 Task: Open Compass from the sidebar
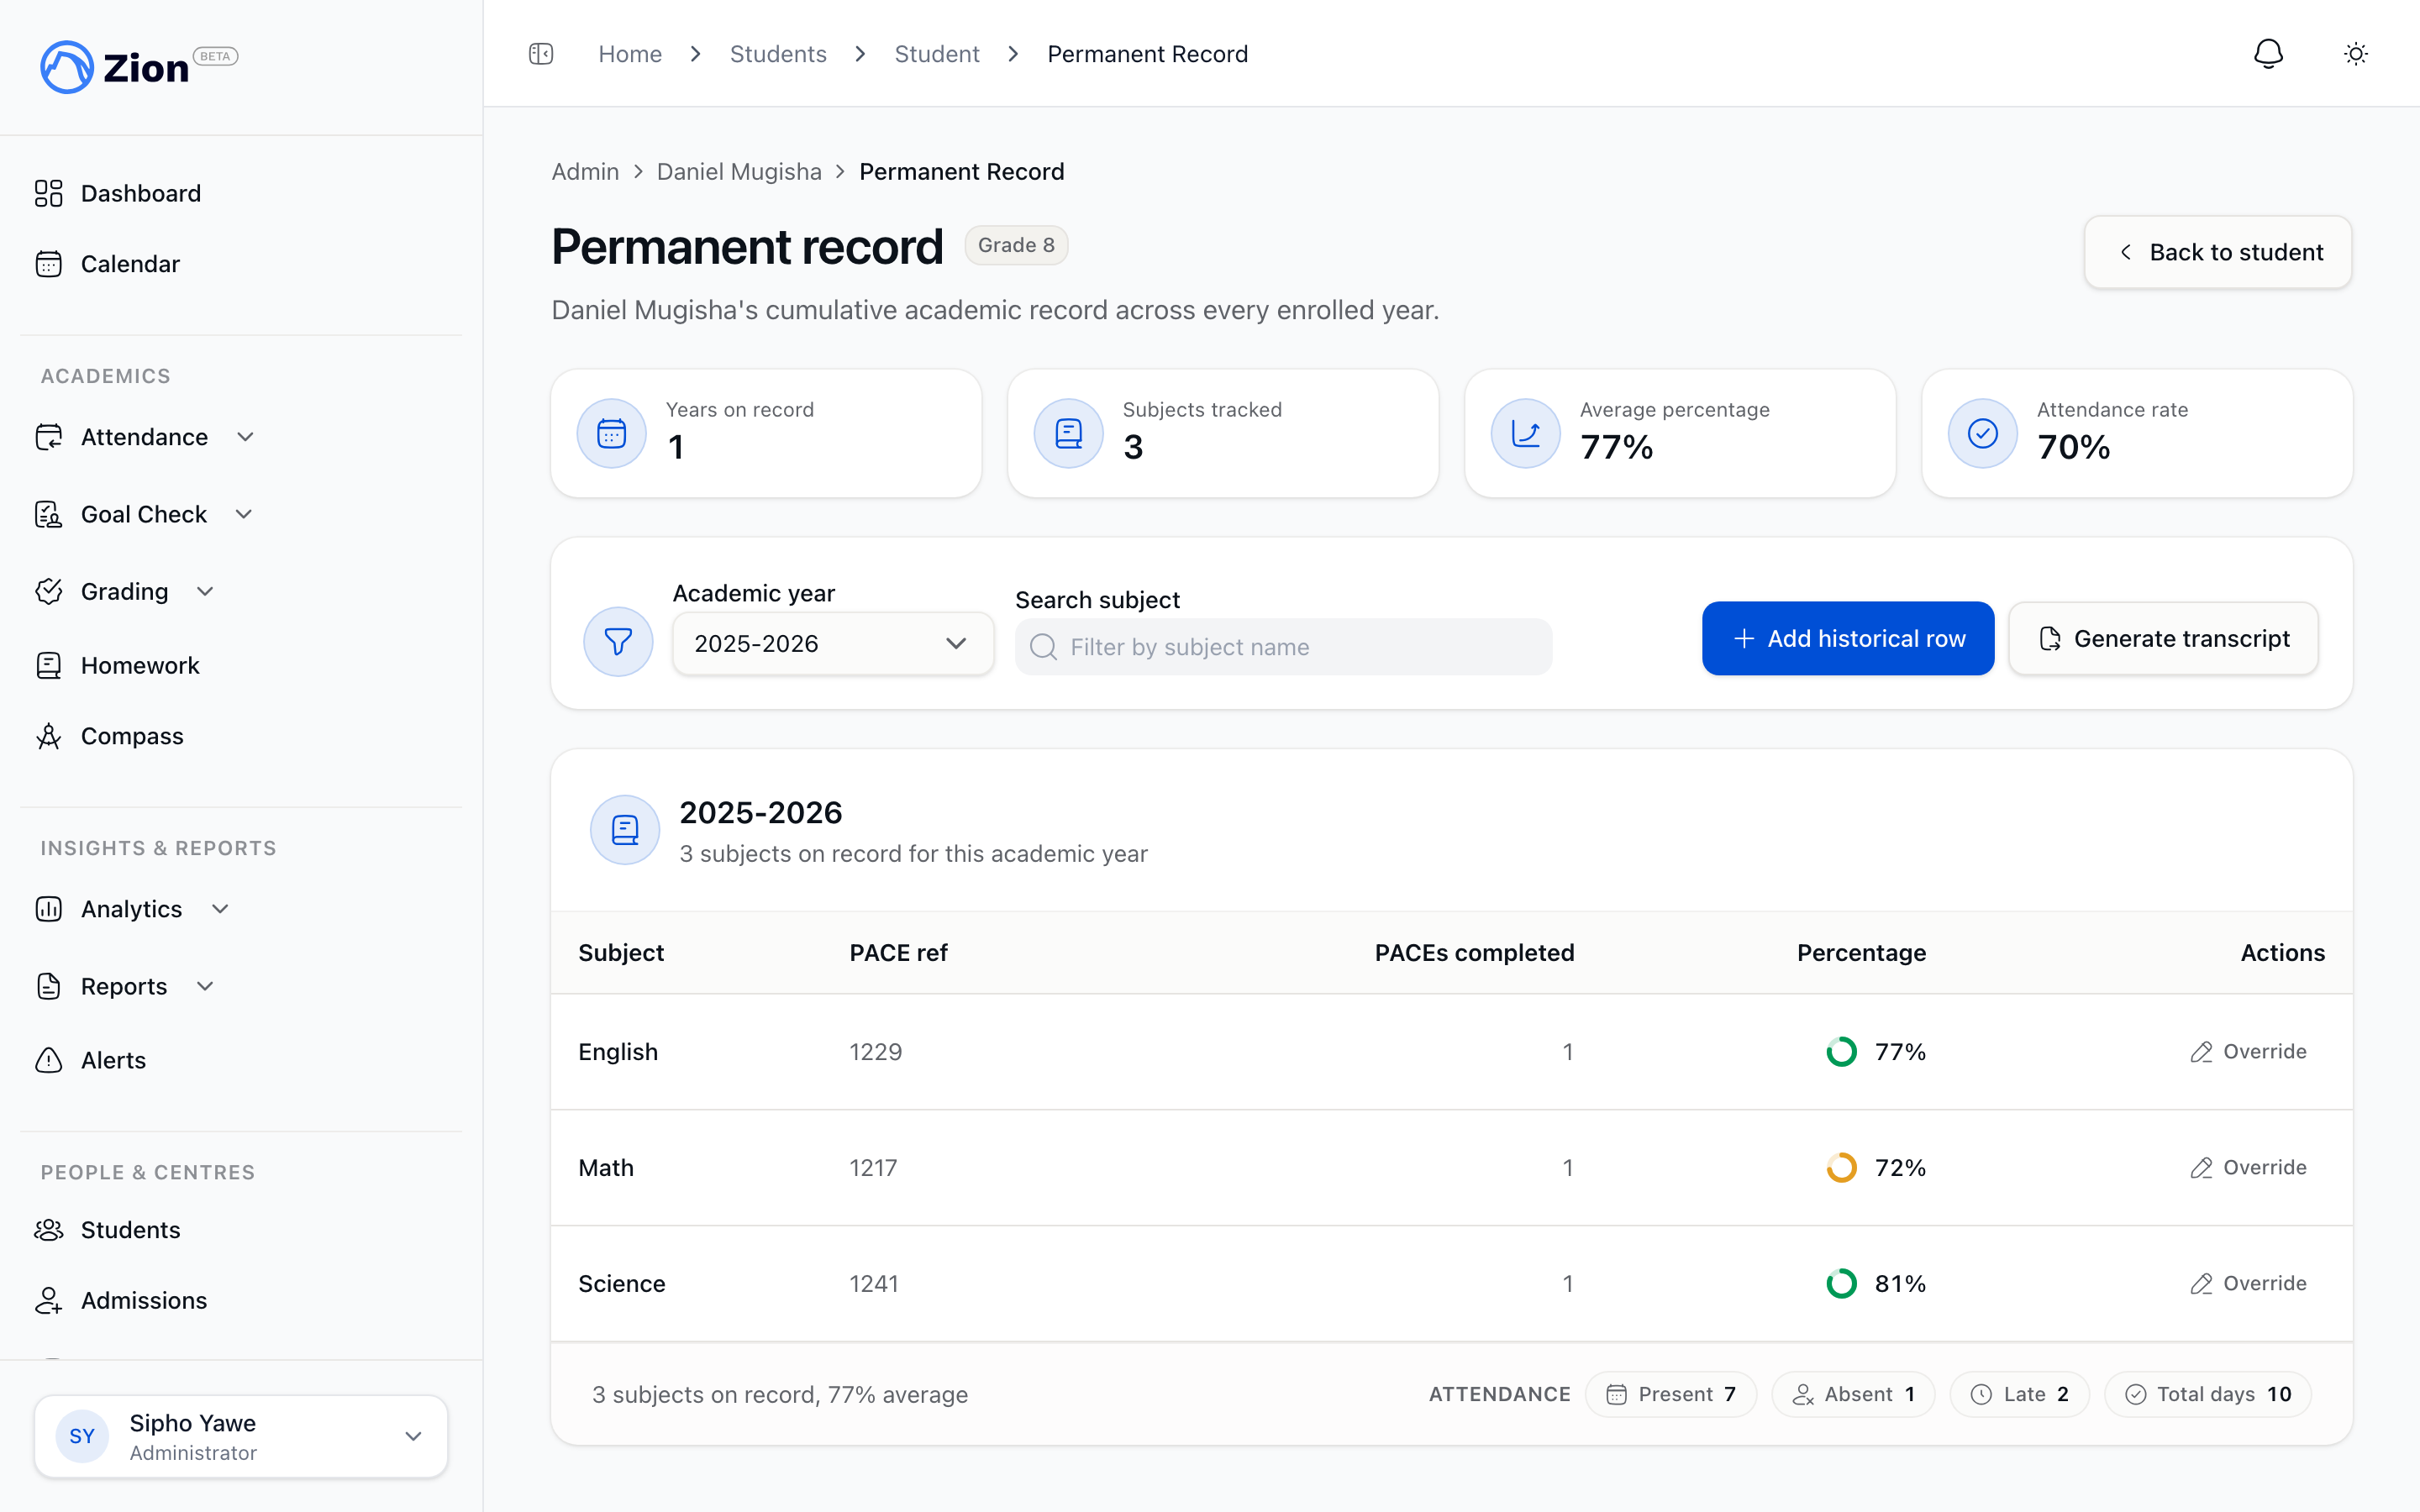coord(131,736)
